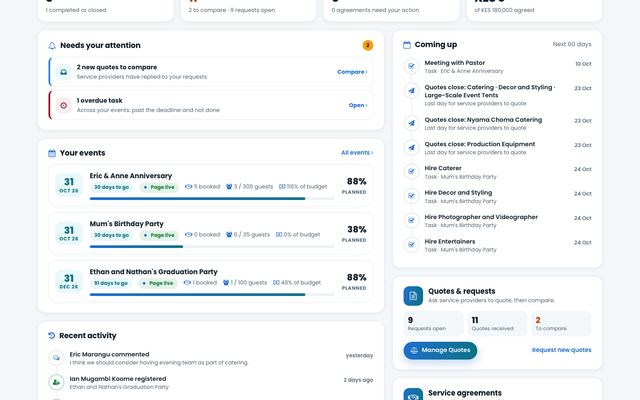Image resolution: width=640 pixels, height=400 pixels.
Task: Select Quotes close: Production Equipment entry
Action: click(x=497, y=148)
